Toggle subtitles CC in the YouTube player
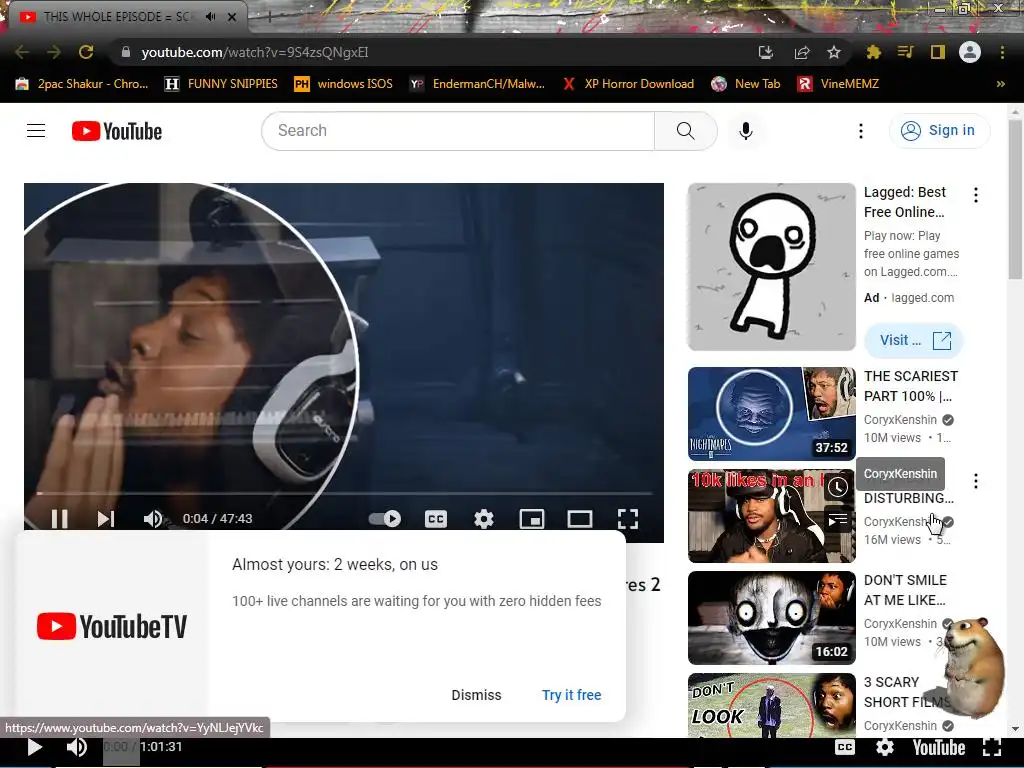The width and height of the screenshot is (1024, 768). click(436, 519)
